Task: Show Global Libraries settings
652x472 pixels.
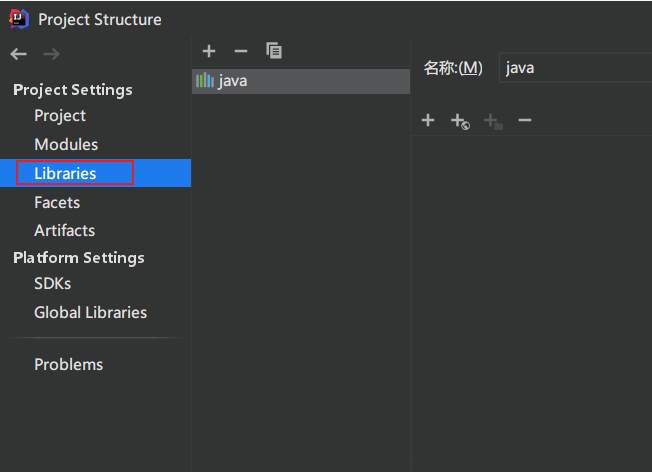Action: click(90, 313)
